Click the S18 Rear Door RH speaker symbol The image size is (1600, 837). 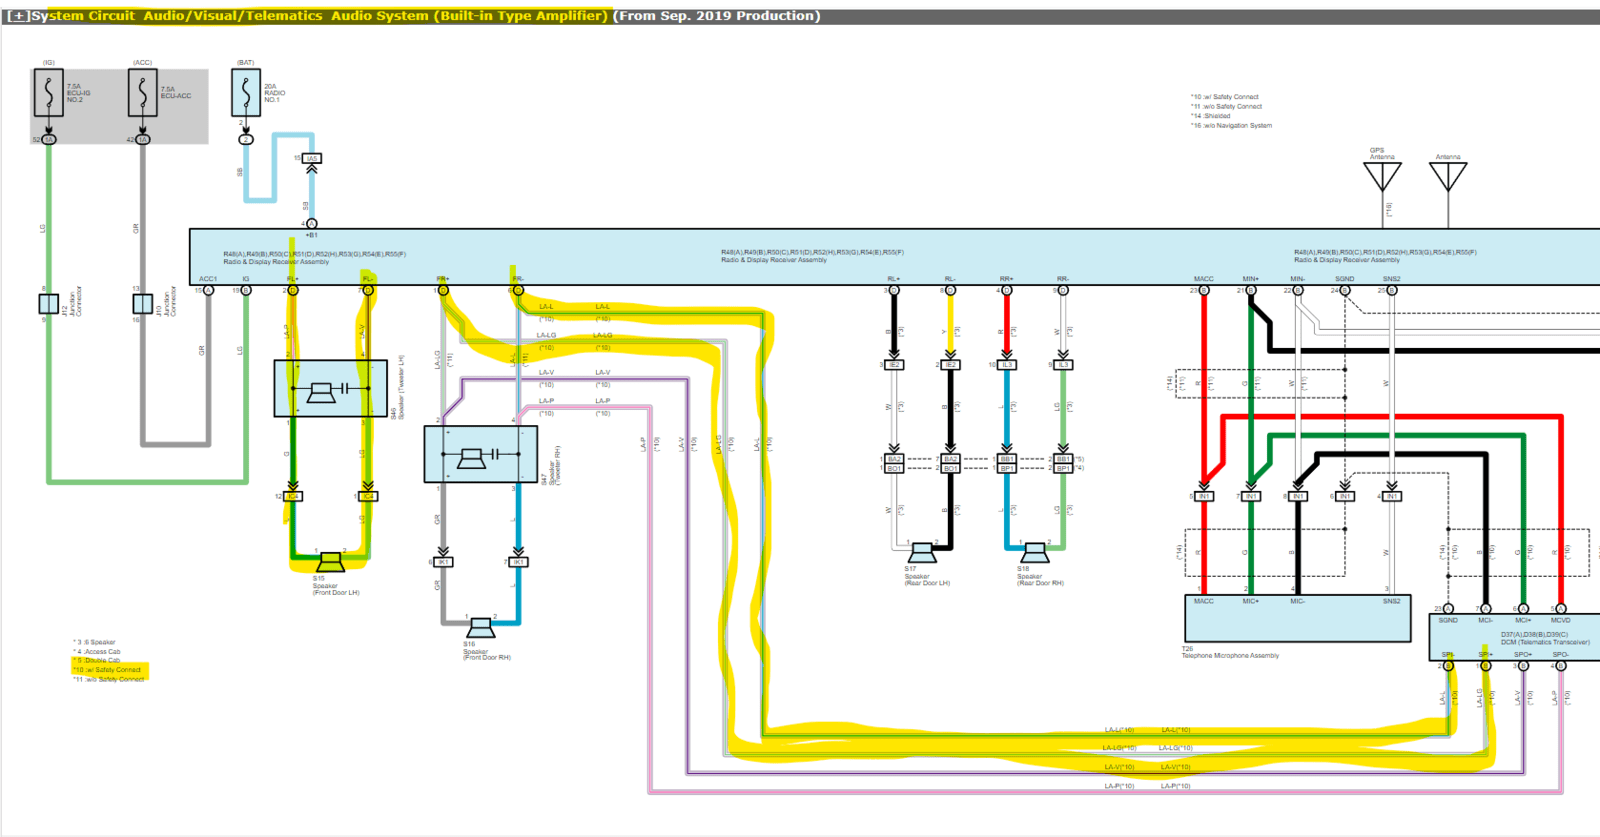[x=1035, y=552]
